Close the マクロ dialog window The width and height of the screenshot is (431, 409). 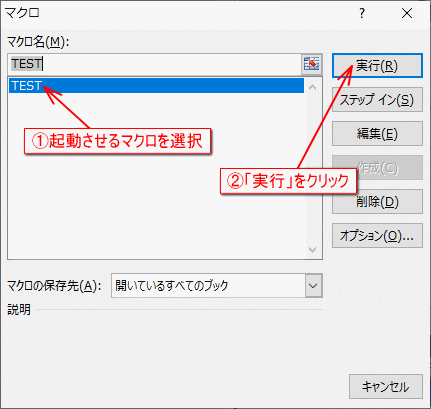tap(407, 13)
